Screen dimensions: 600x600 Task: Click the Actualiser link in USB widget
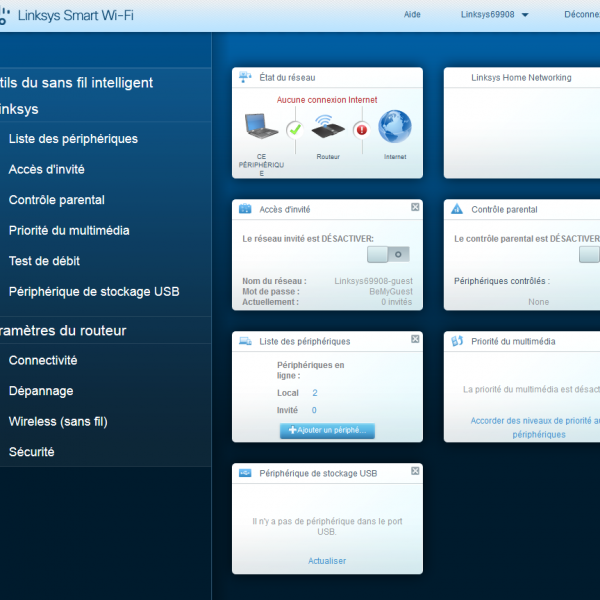coord(327,561)
